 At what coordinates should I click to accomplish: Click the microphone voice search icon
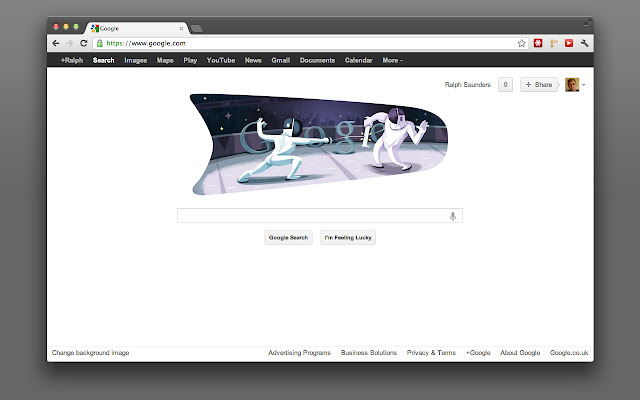[453, 216]
